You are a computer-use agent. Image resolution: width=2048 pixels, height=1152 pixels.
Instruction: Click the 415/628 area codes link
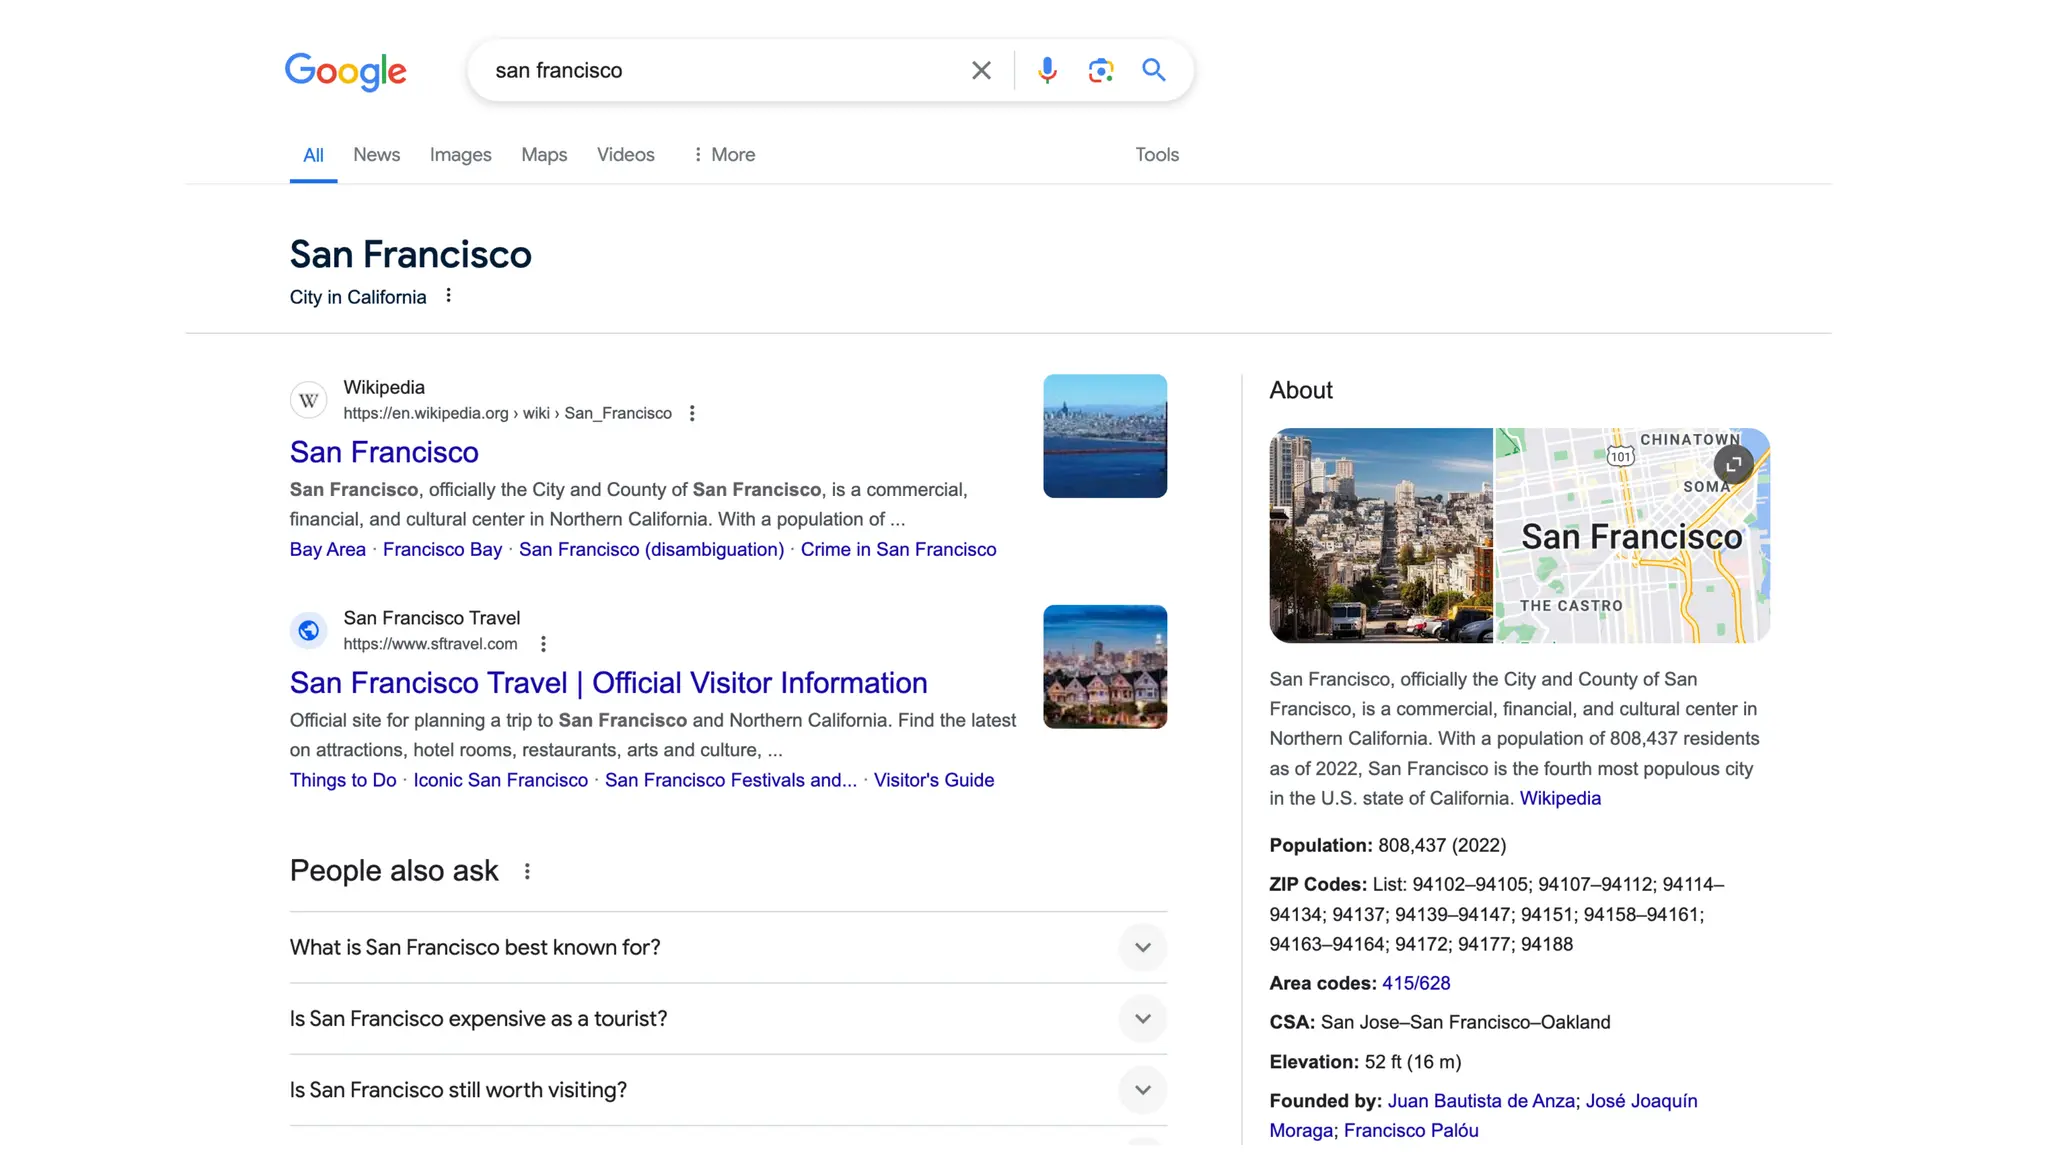point(1415,983)
